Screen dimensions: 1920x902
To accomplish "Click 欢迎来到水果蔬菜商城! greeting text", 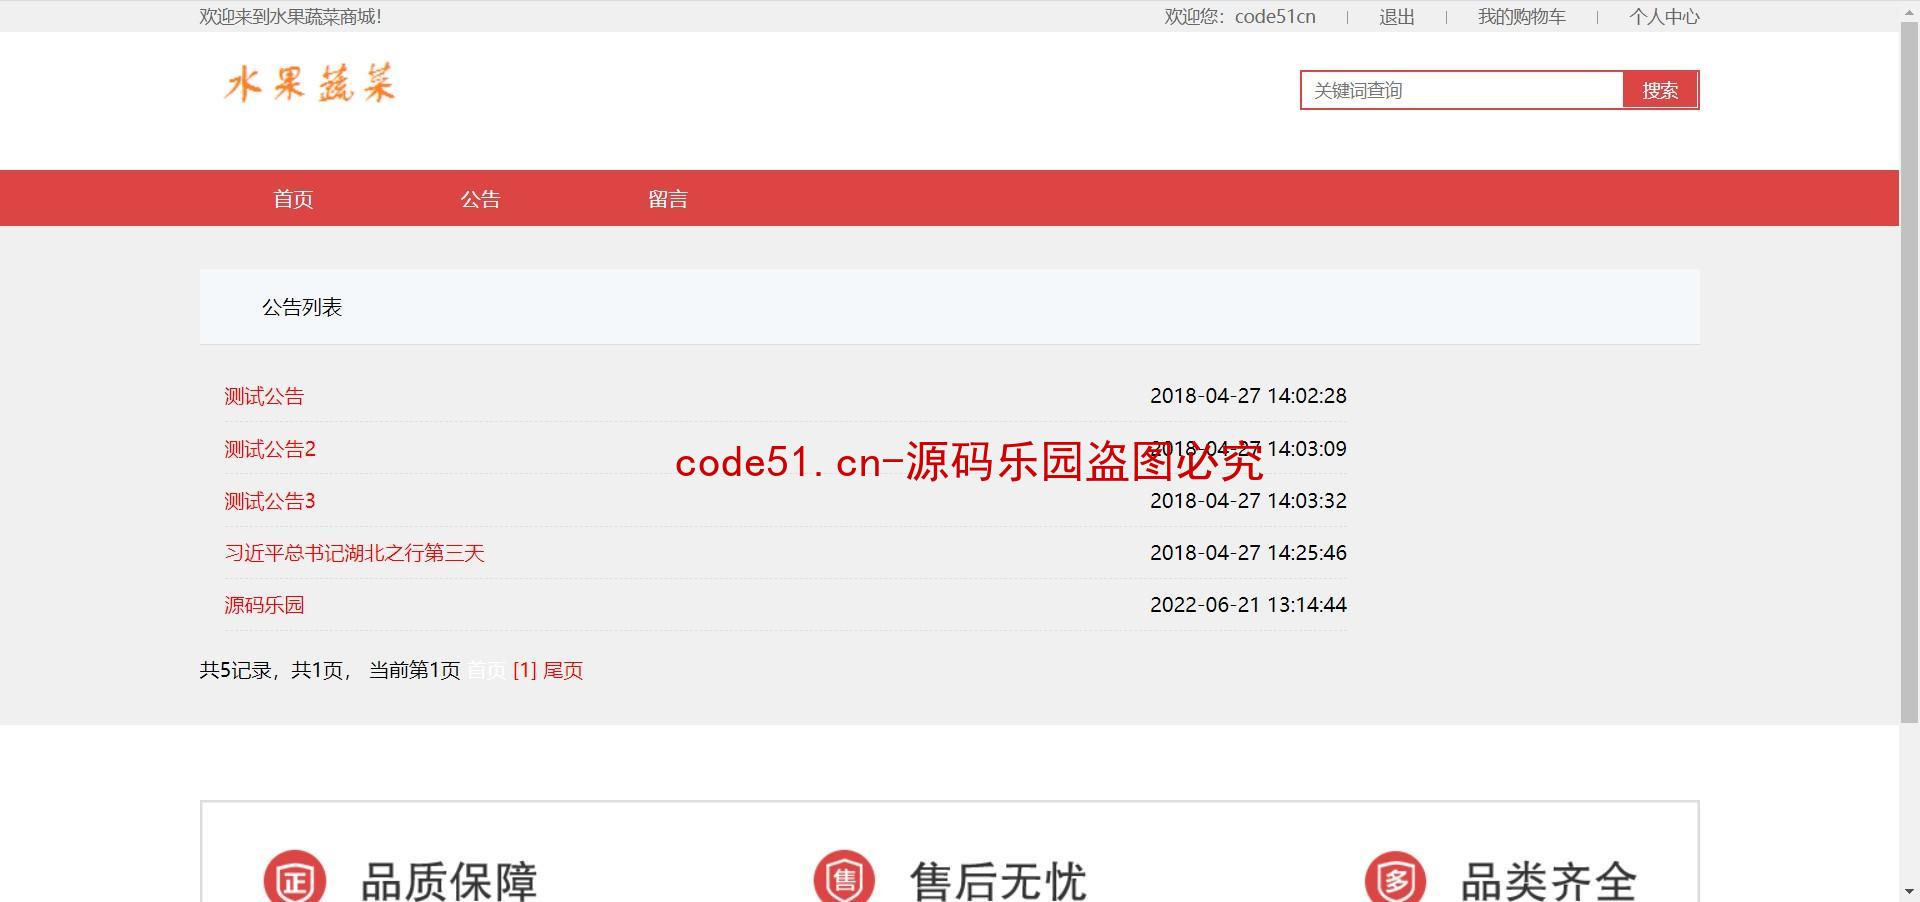I will [290, 17].
